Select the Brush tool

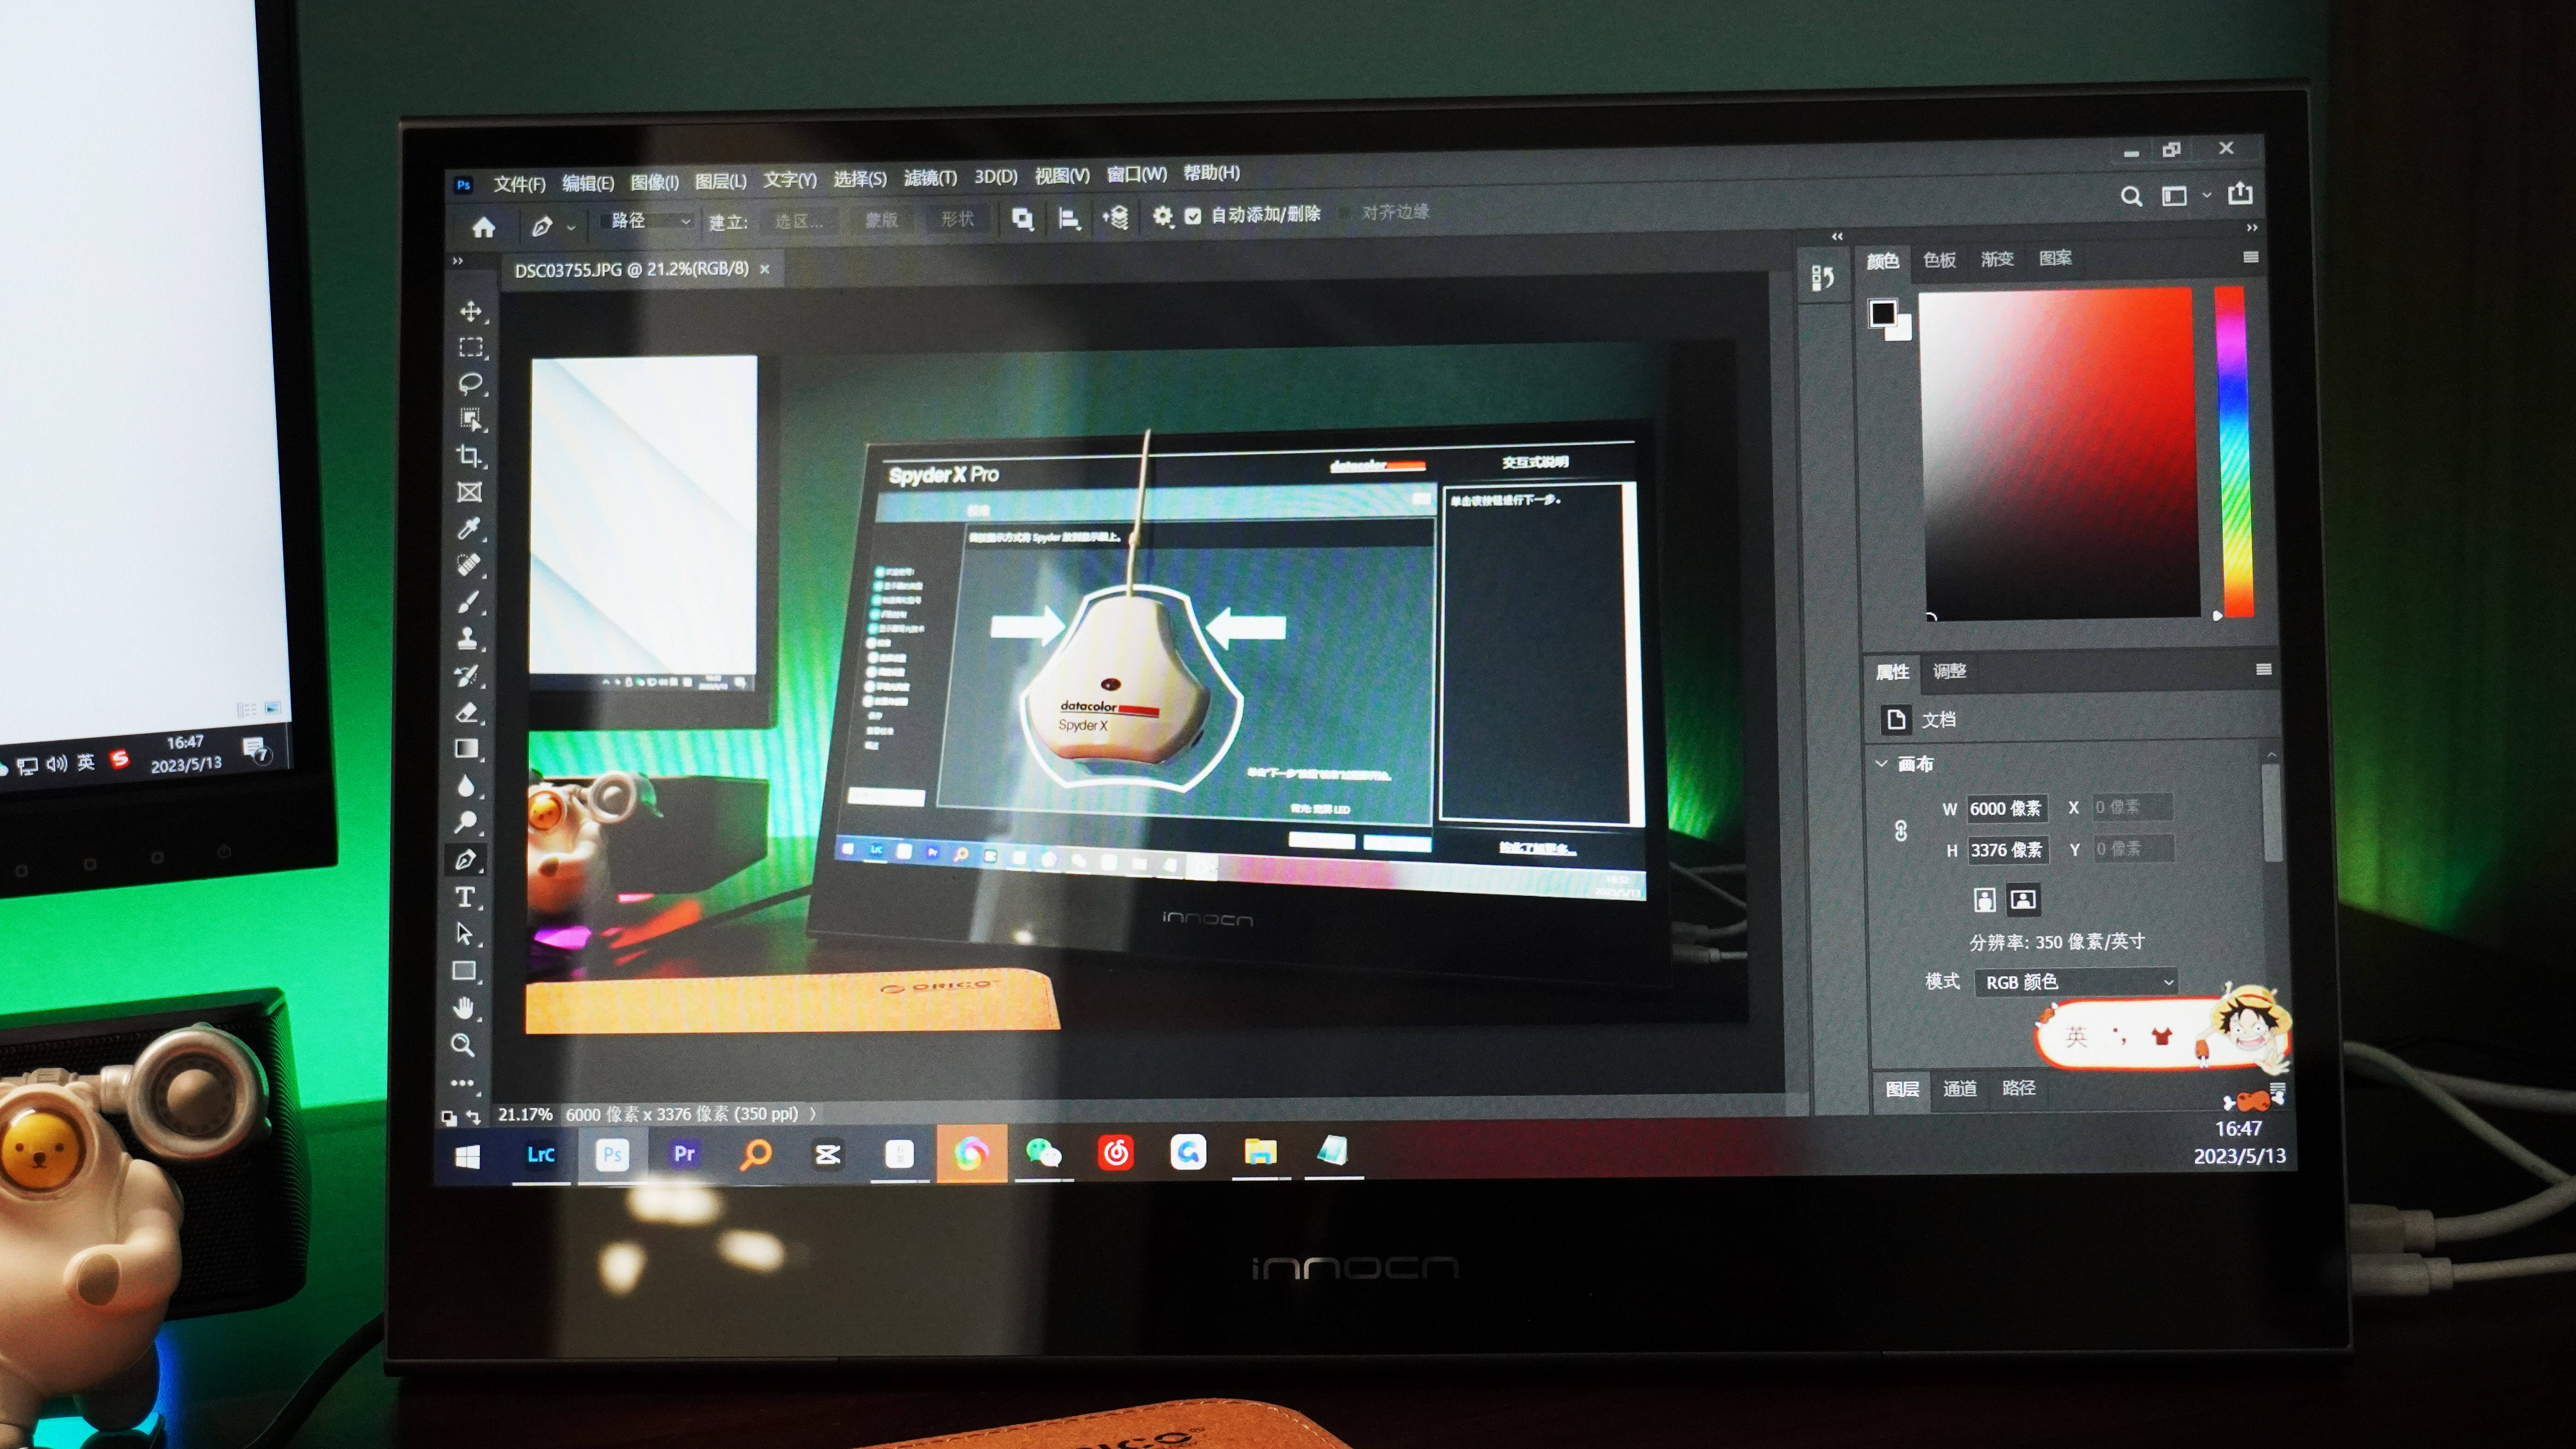pos(468,602)
